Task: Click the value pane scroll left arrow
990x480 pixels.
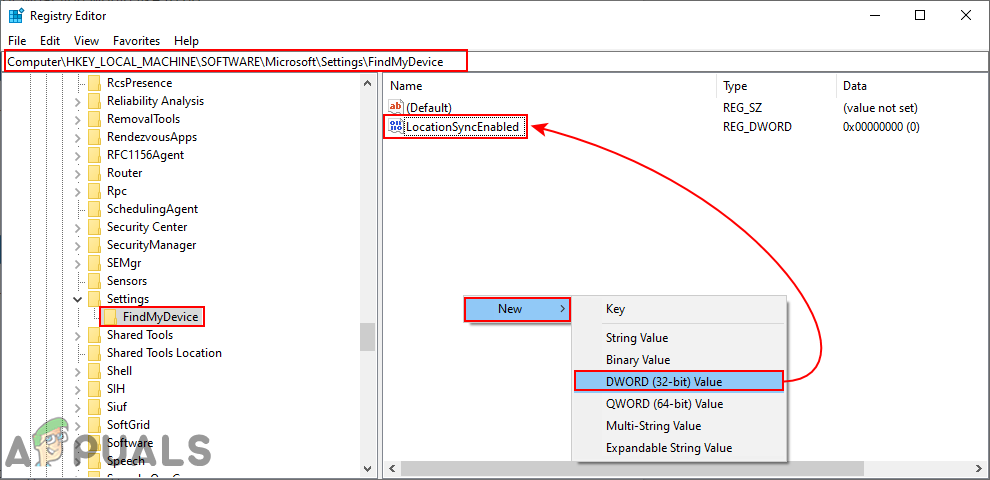Action: point(391,469)
